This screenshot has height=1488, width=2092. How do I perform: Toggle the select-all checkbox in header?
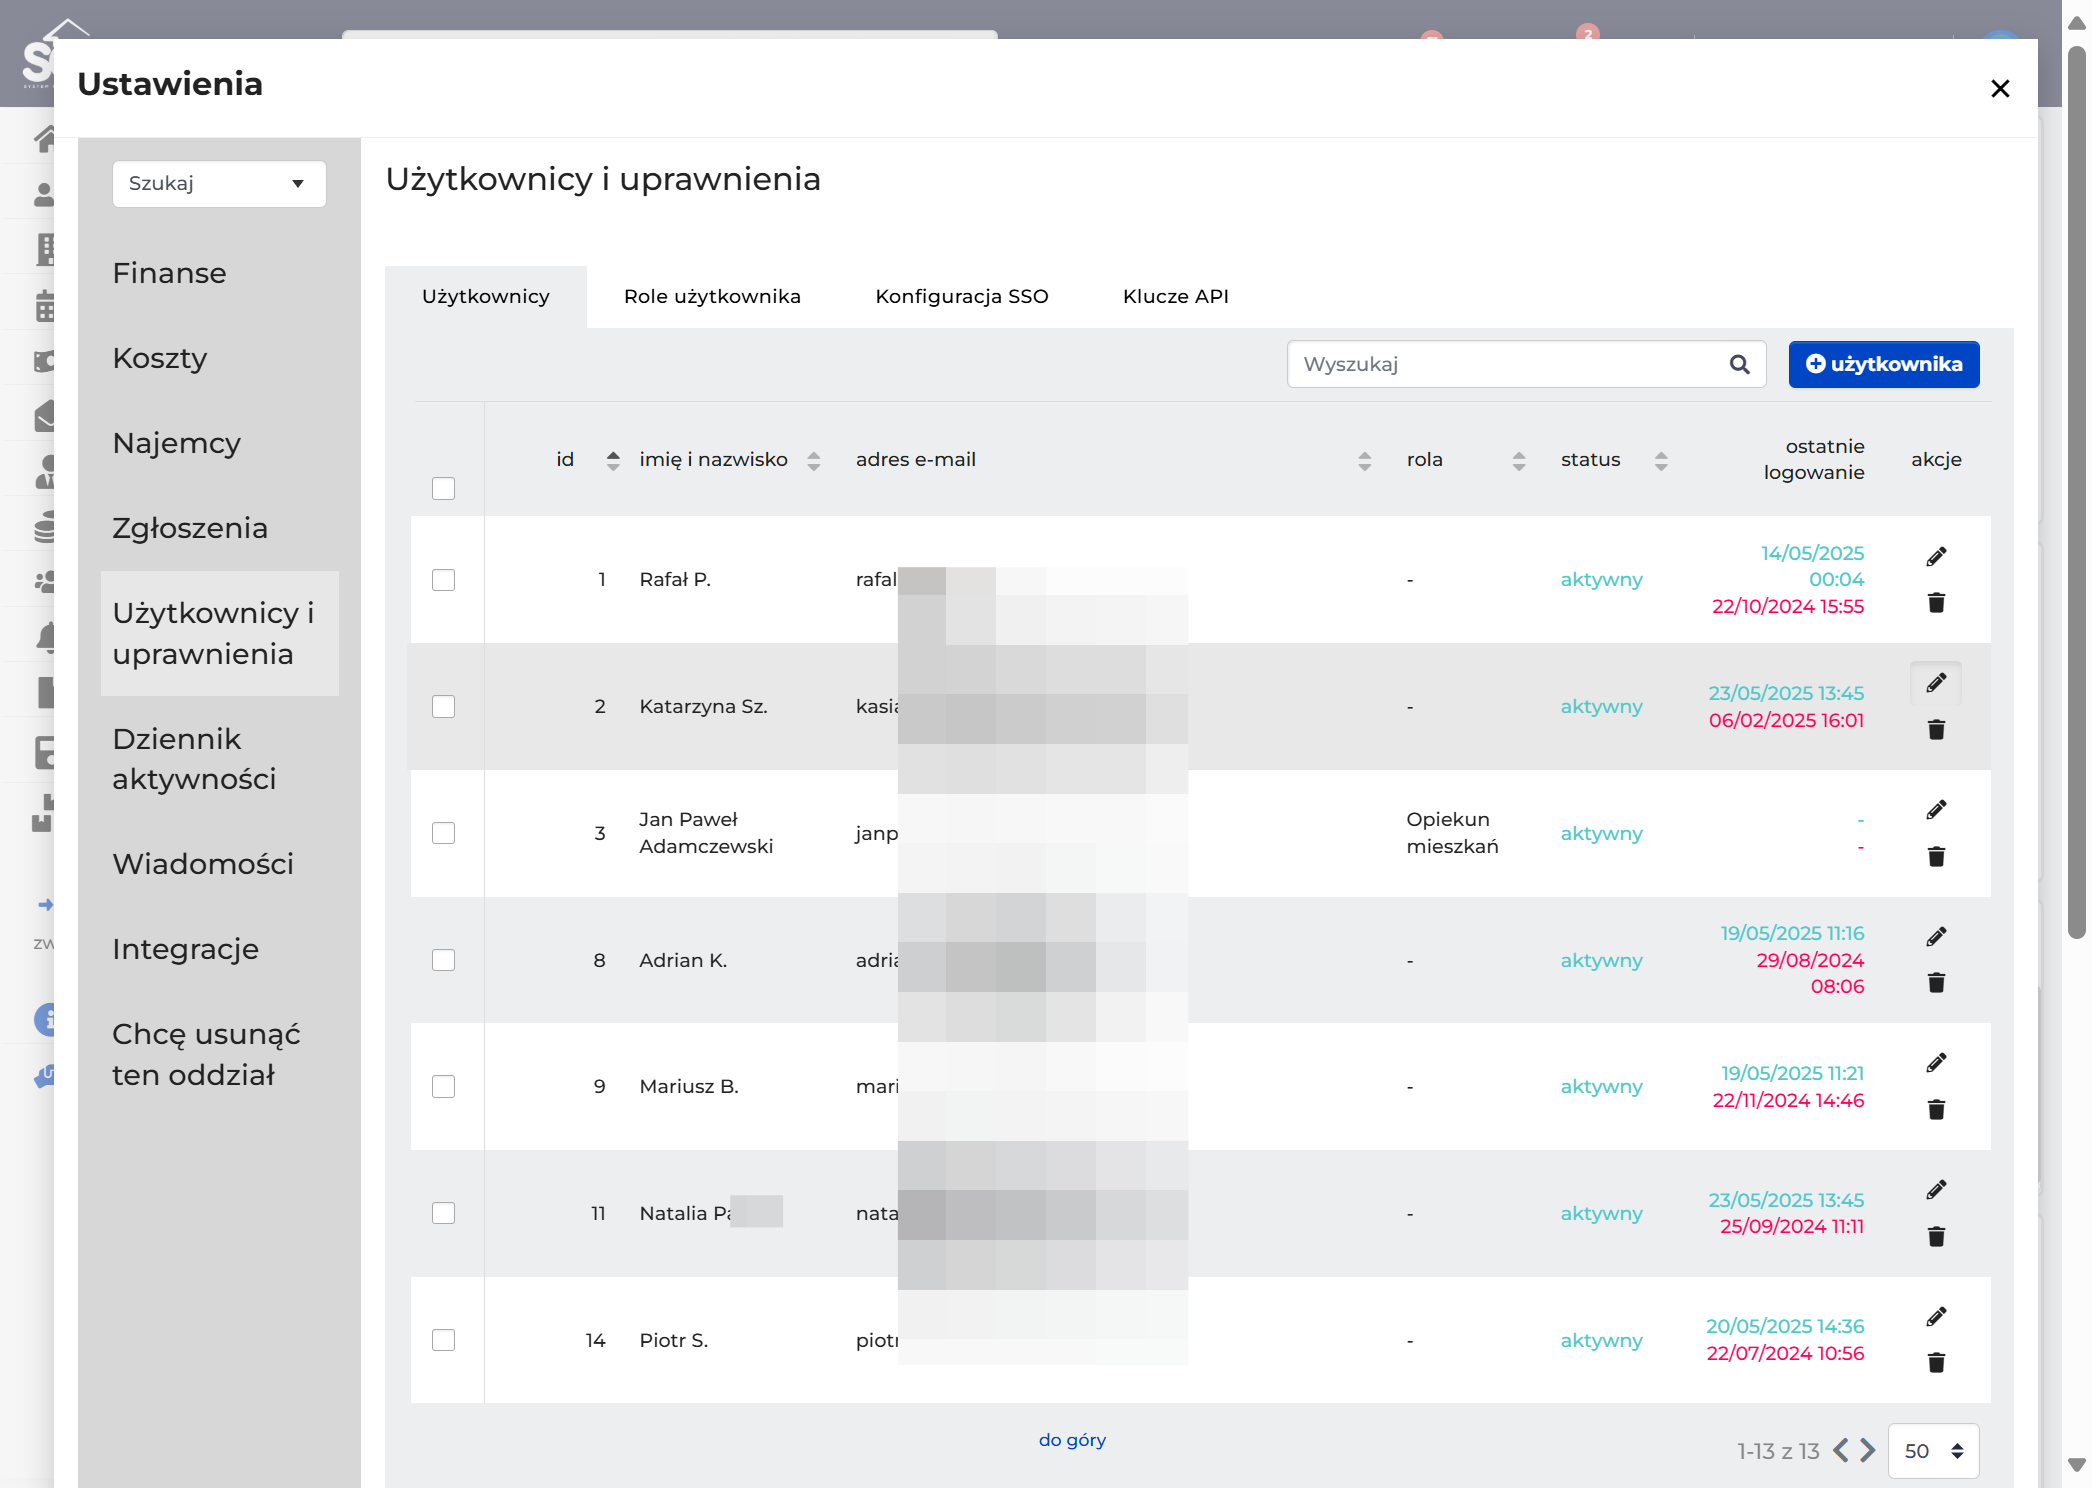pos(443,488)
